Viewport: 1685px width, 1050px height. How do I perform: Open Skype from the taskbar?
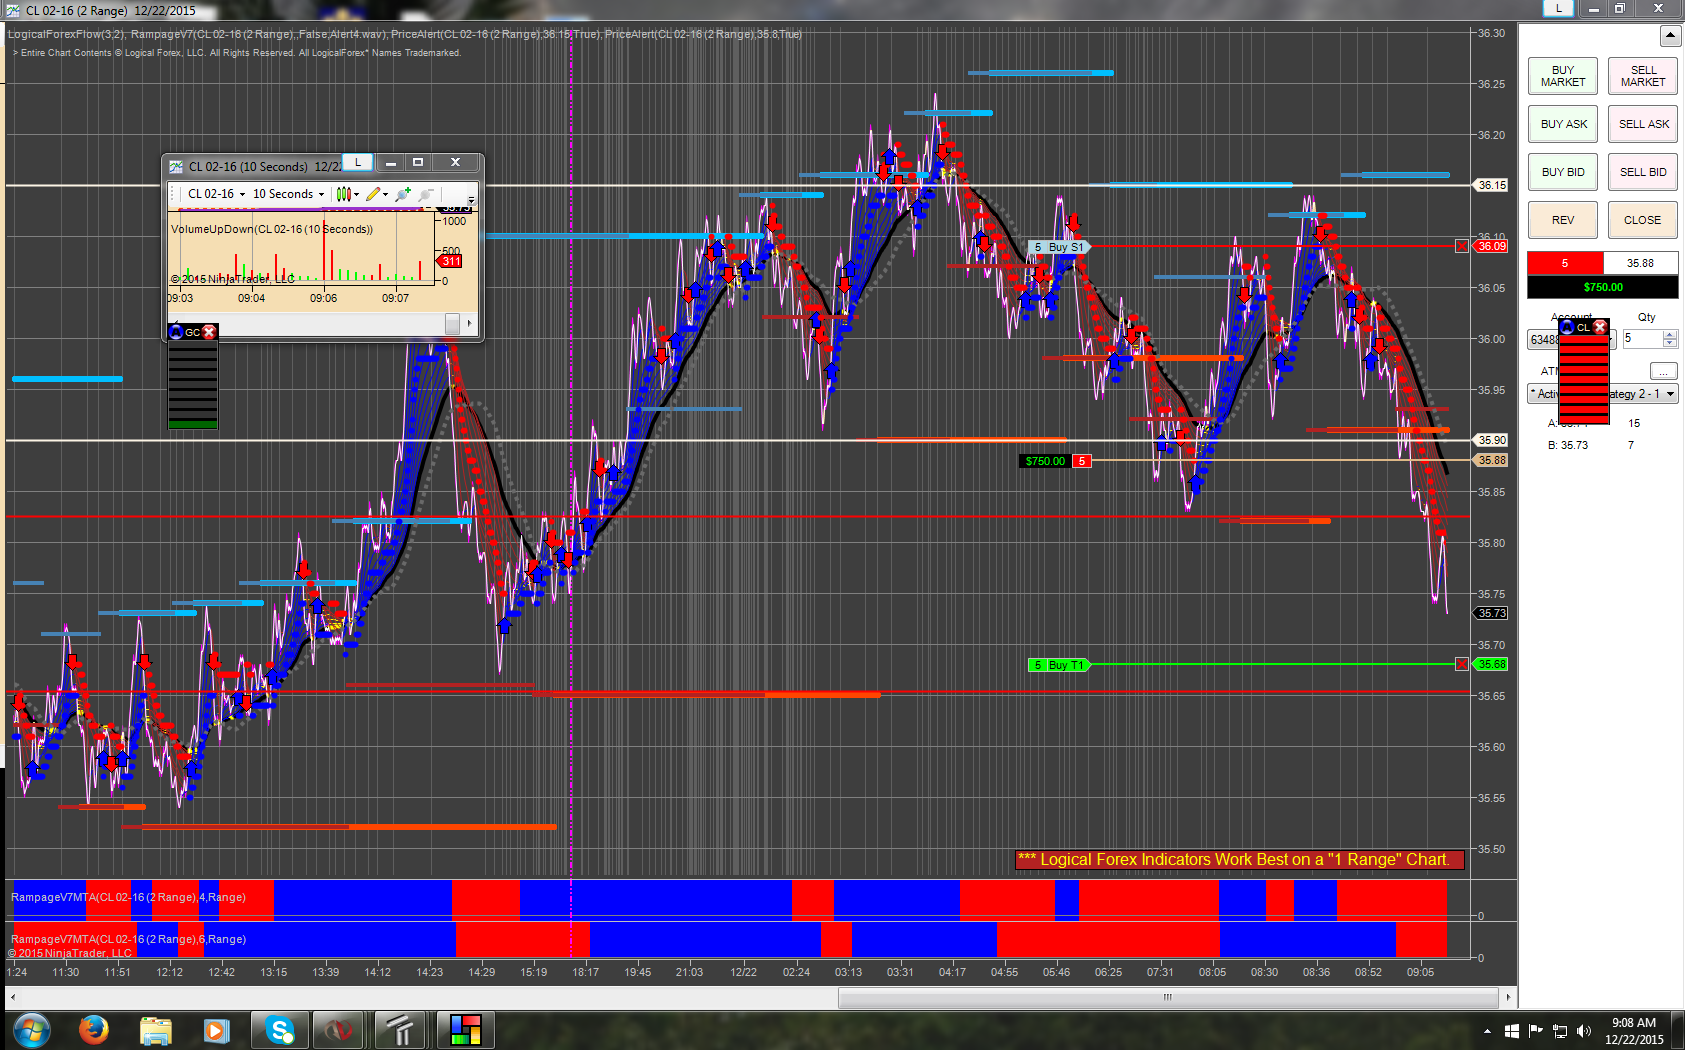(279, 1029)
